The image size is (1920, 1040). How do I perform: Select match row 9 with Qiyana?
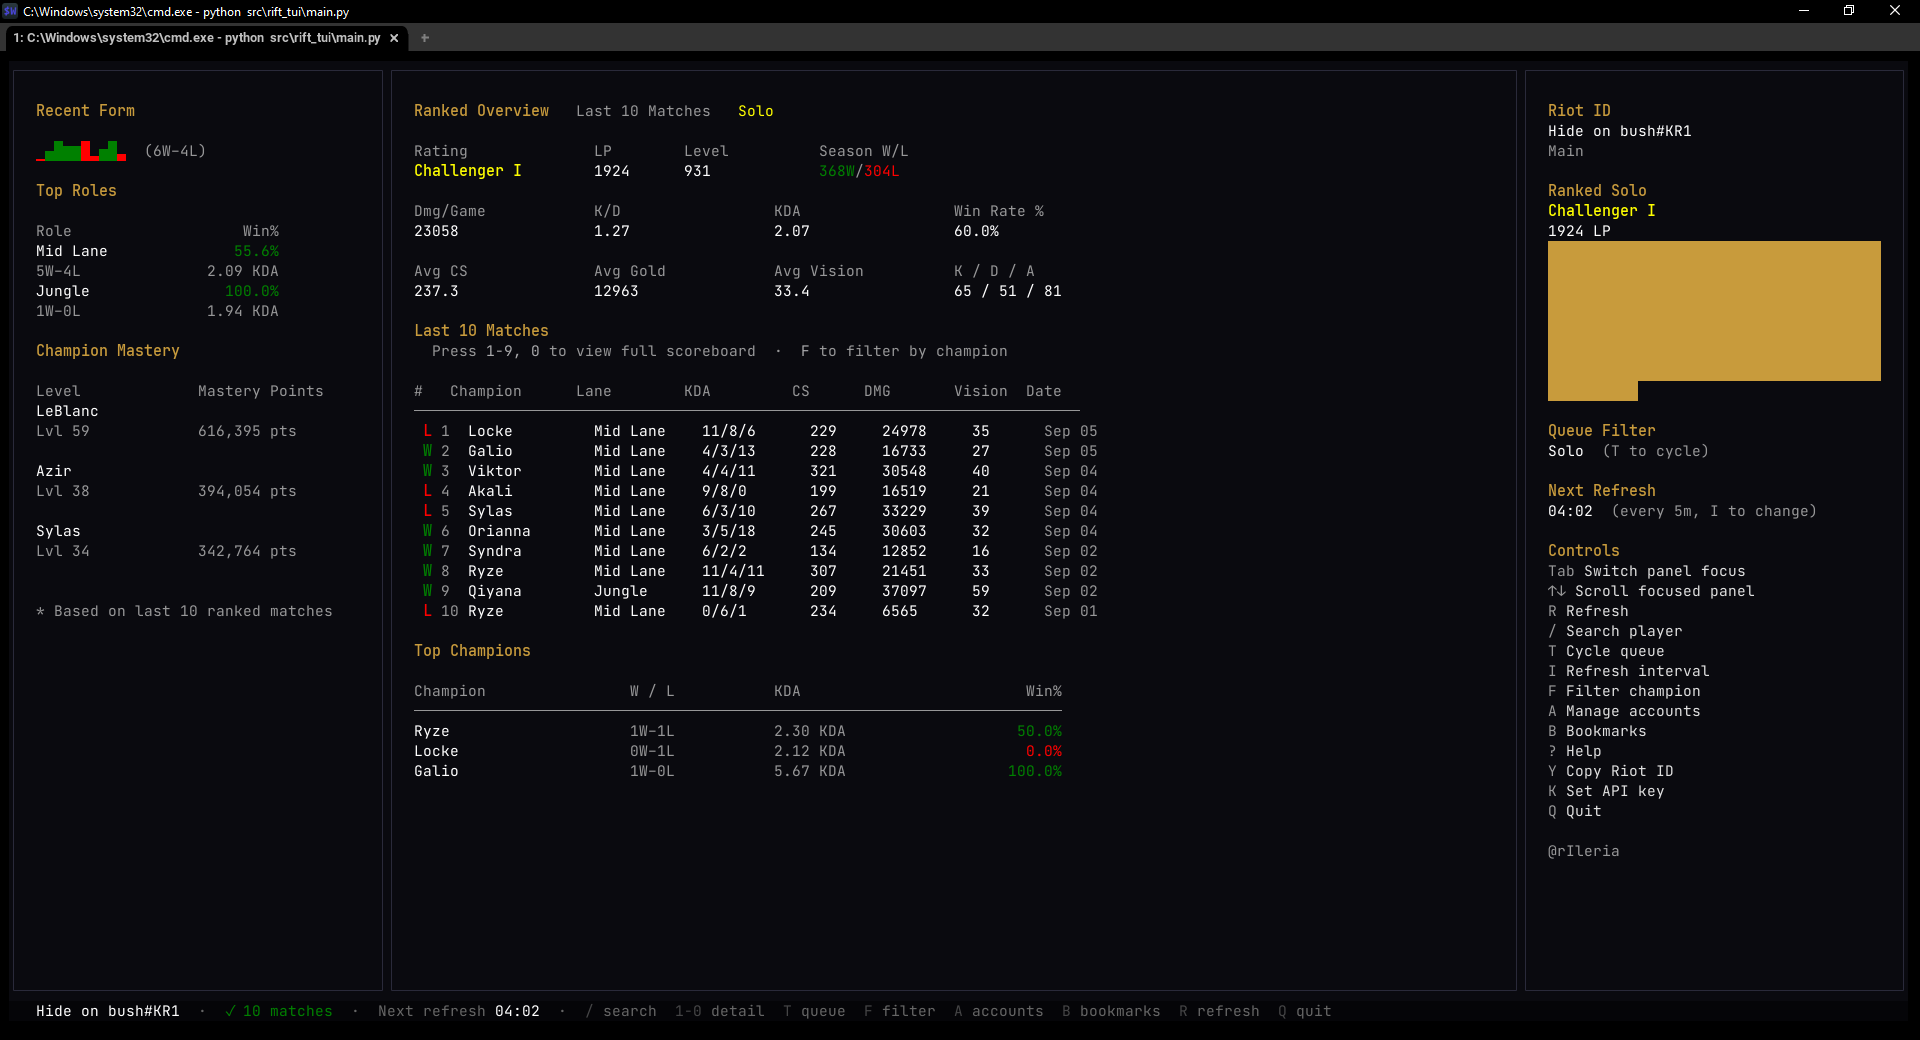[760, 591]
